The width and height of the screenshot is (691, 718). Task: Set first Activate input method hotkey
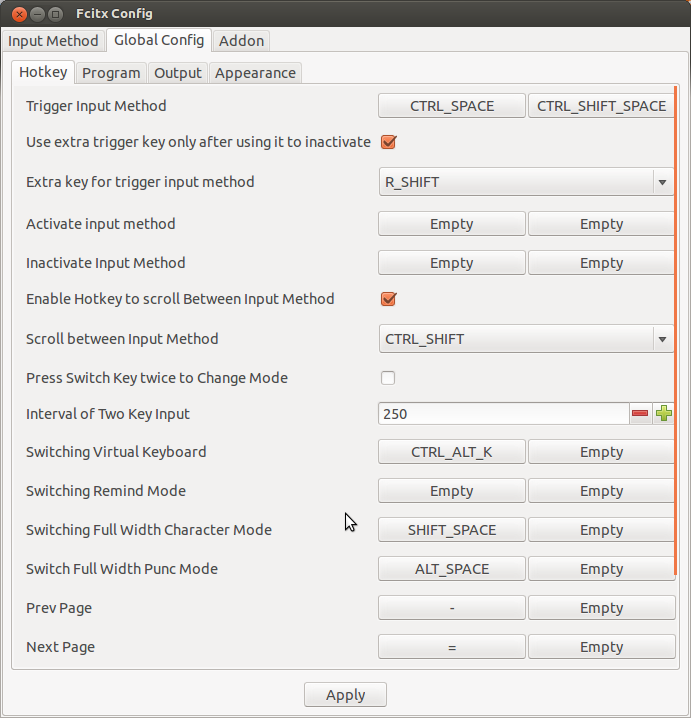point(452,223)
